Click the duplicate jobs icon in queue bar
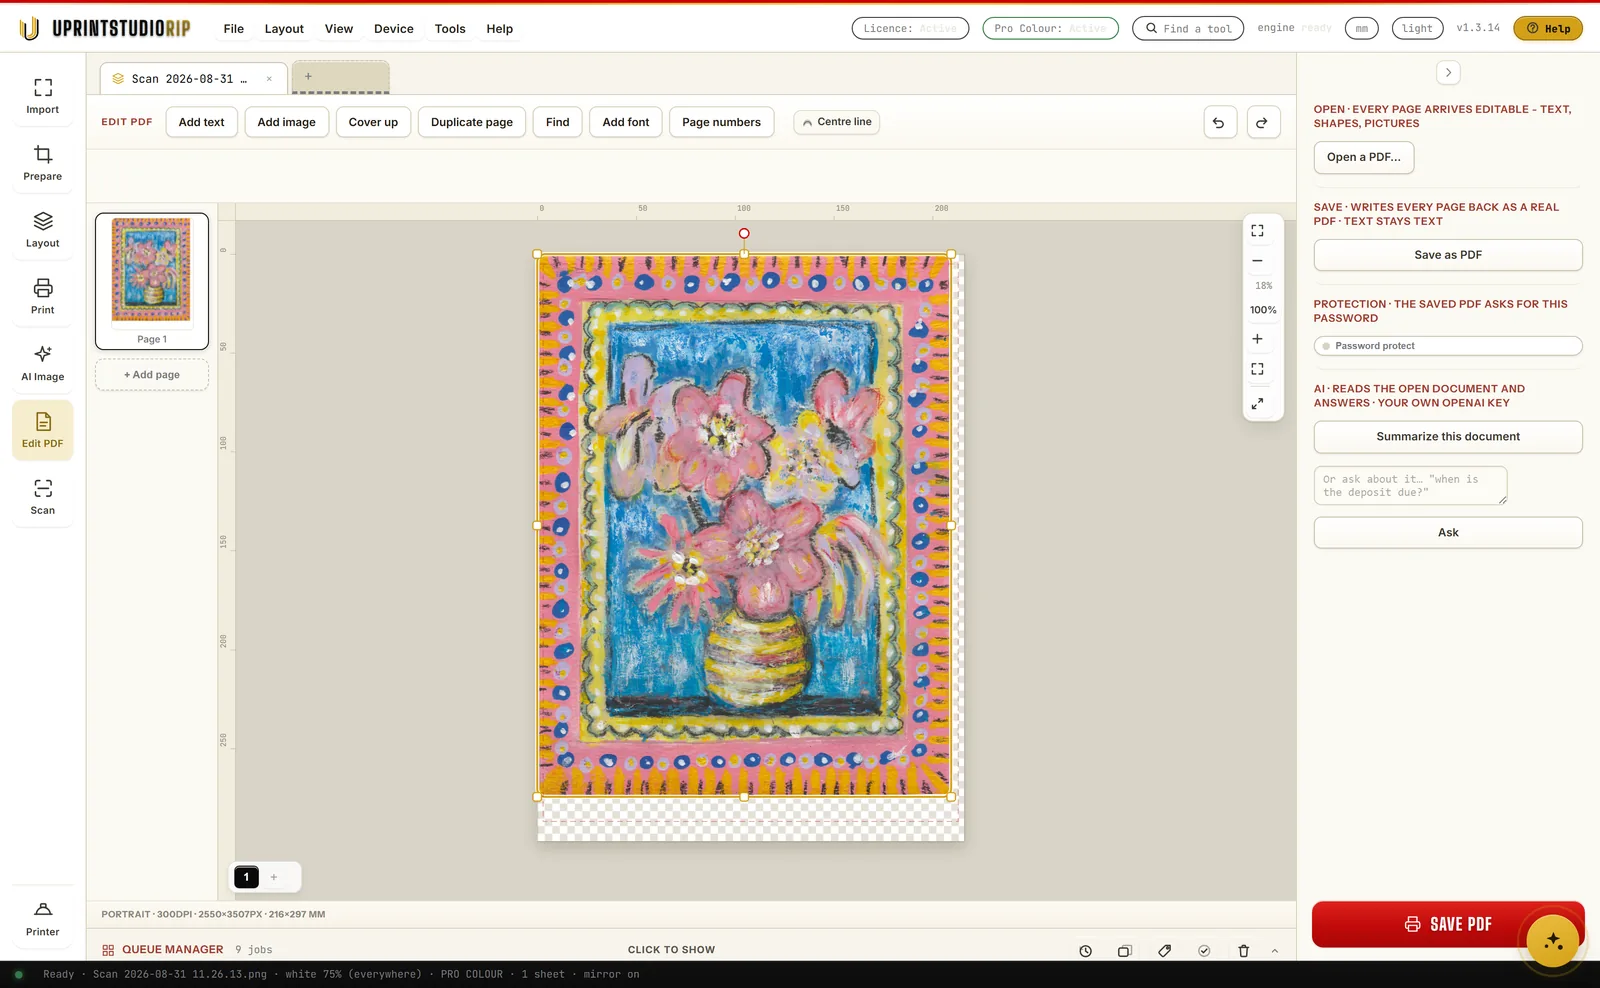 click(1124, 951)
